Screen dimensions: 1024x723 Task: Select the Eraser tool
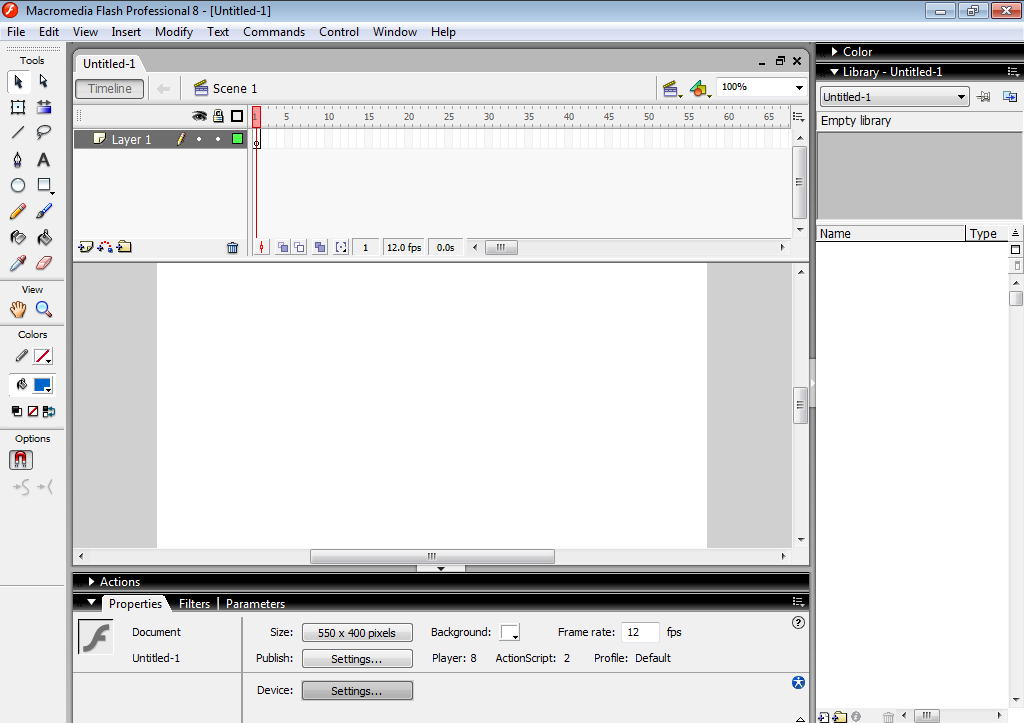point(44,263)
